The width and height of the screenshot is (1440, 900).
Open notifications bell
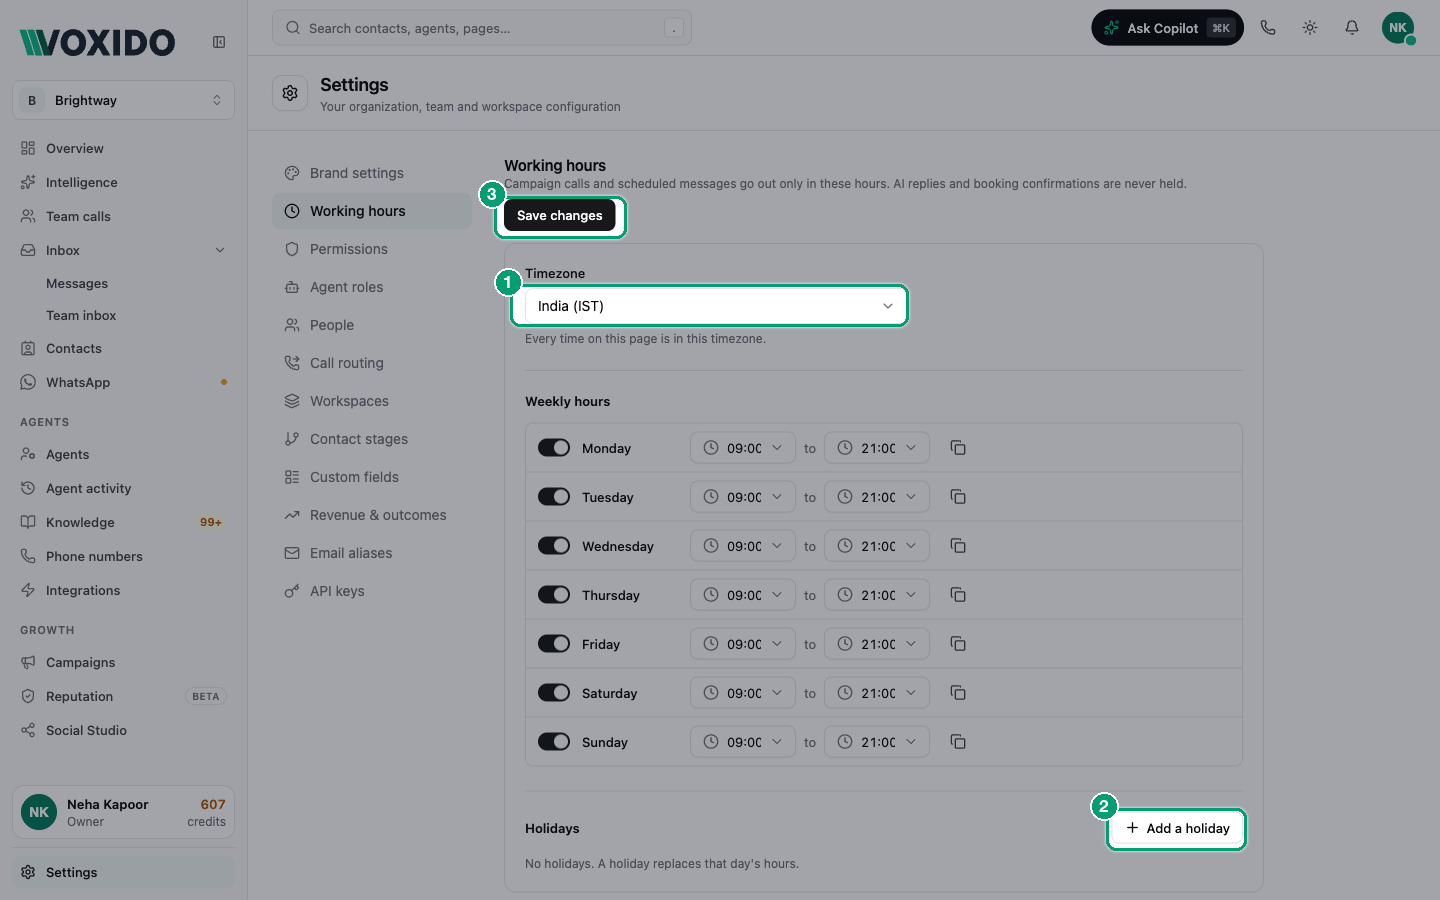click(x=1352, y=28)
